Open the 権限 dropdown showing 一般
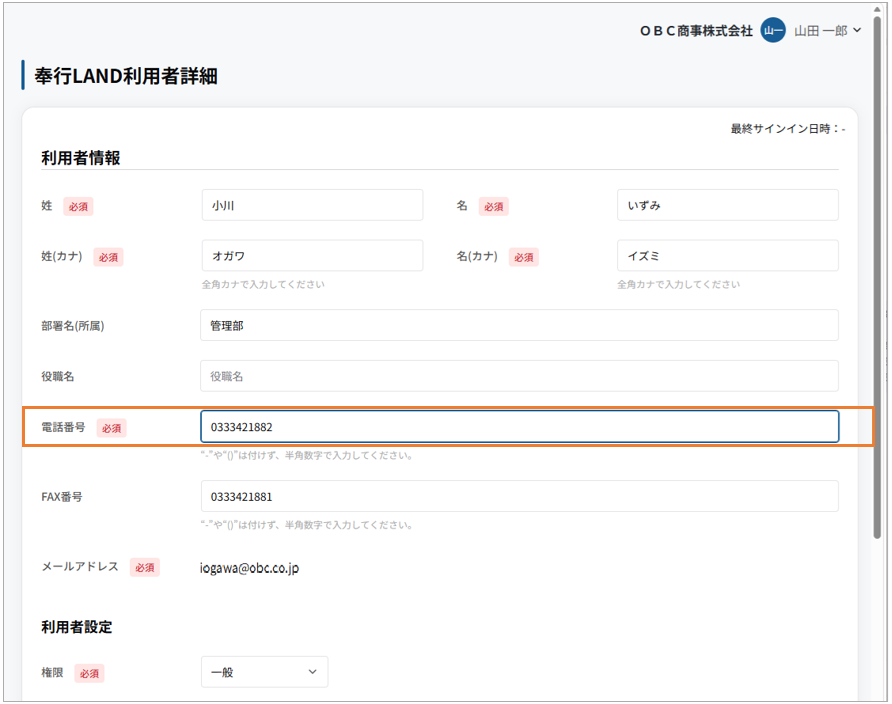 click(x=265, y=672)
